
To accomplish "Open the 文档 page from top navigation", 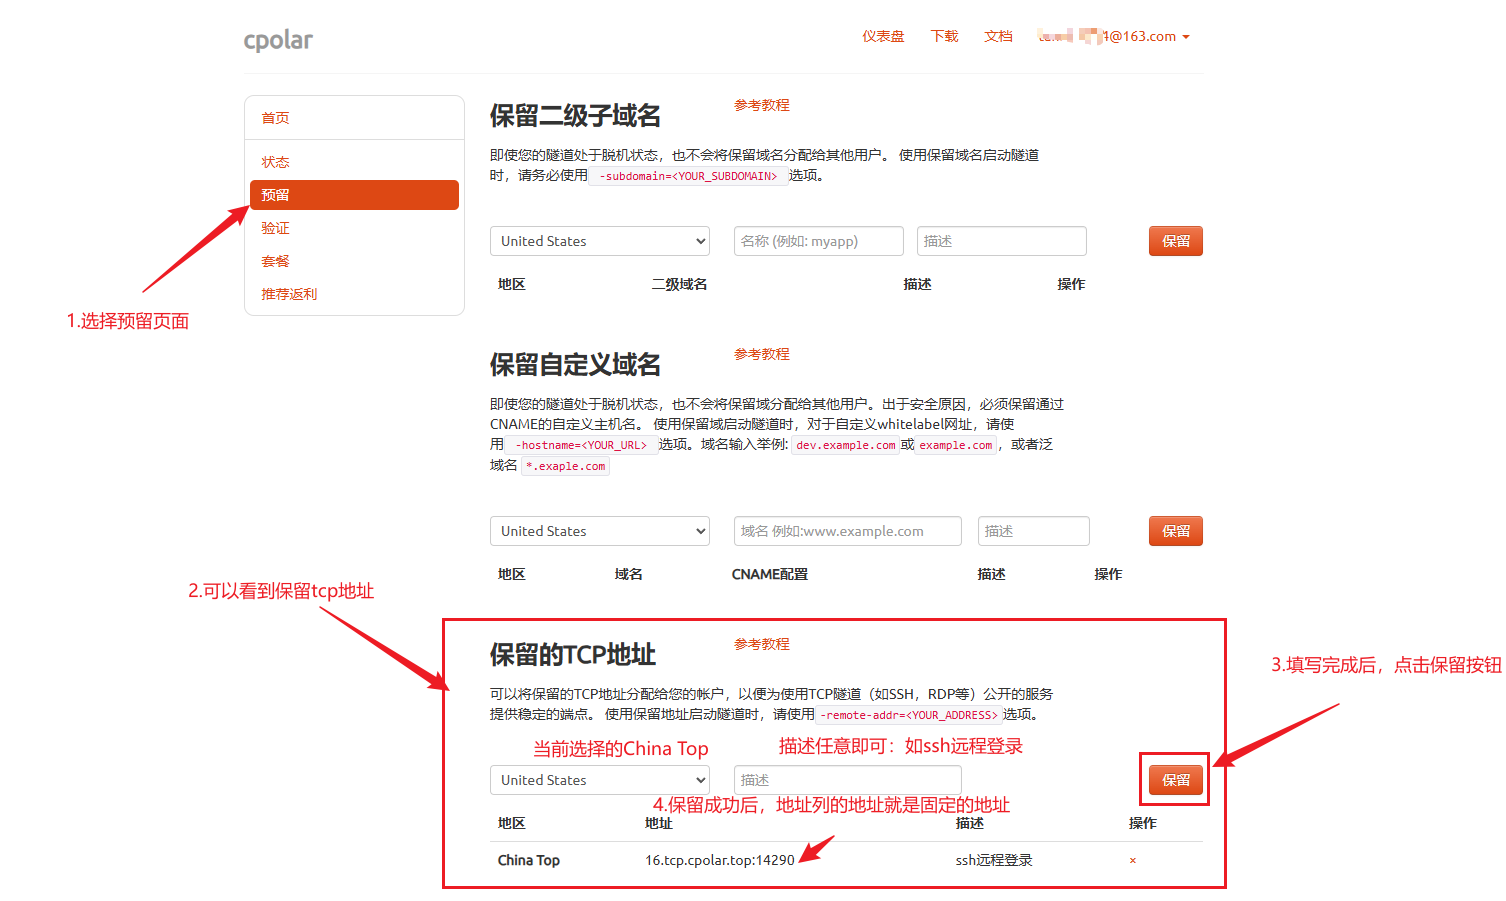I will point(998,36).
